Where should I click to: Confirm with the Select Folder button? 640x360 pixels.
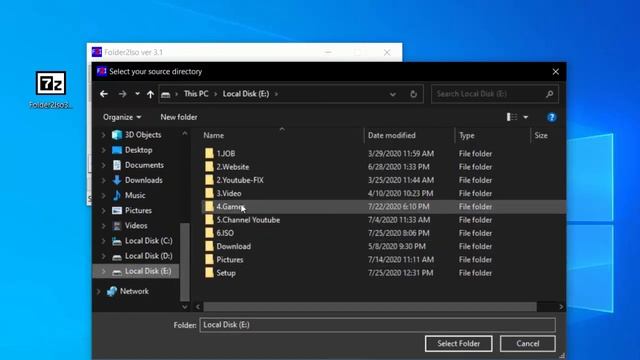pyautogui.click(x=458, y=344)
